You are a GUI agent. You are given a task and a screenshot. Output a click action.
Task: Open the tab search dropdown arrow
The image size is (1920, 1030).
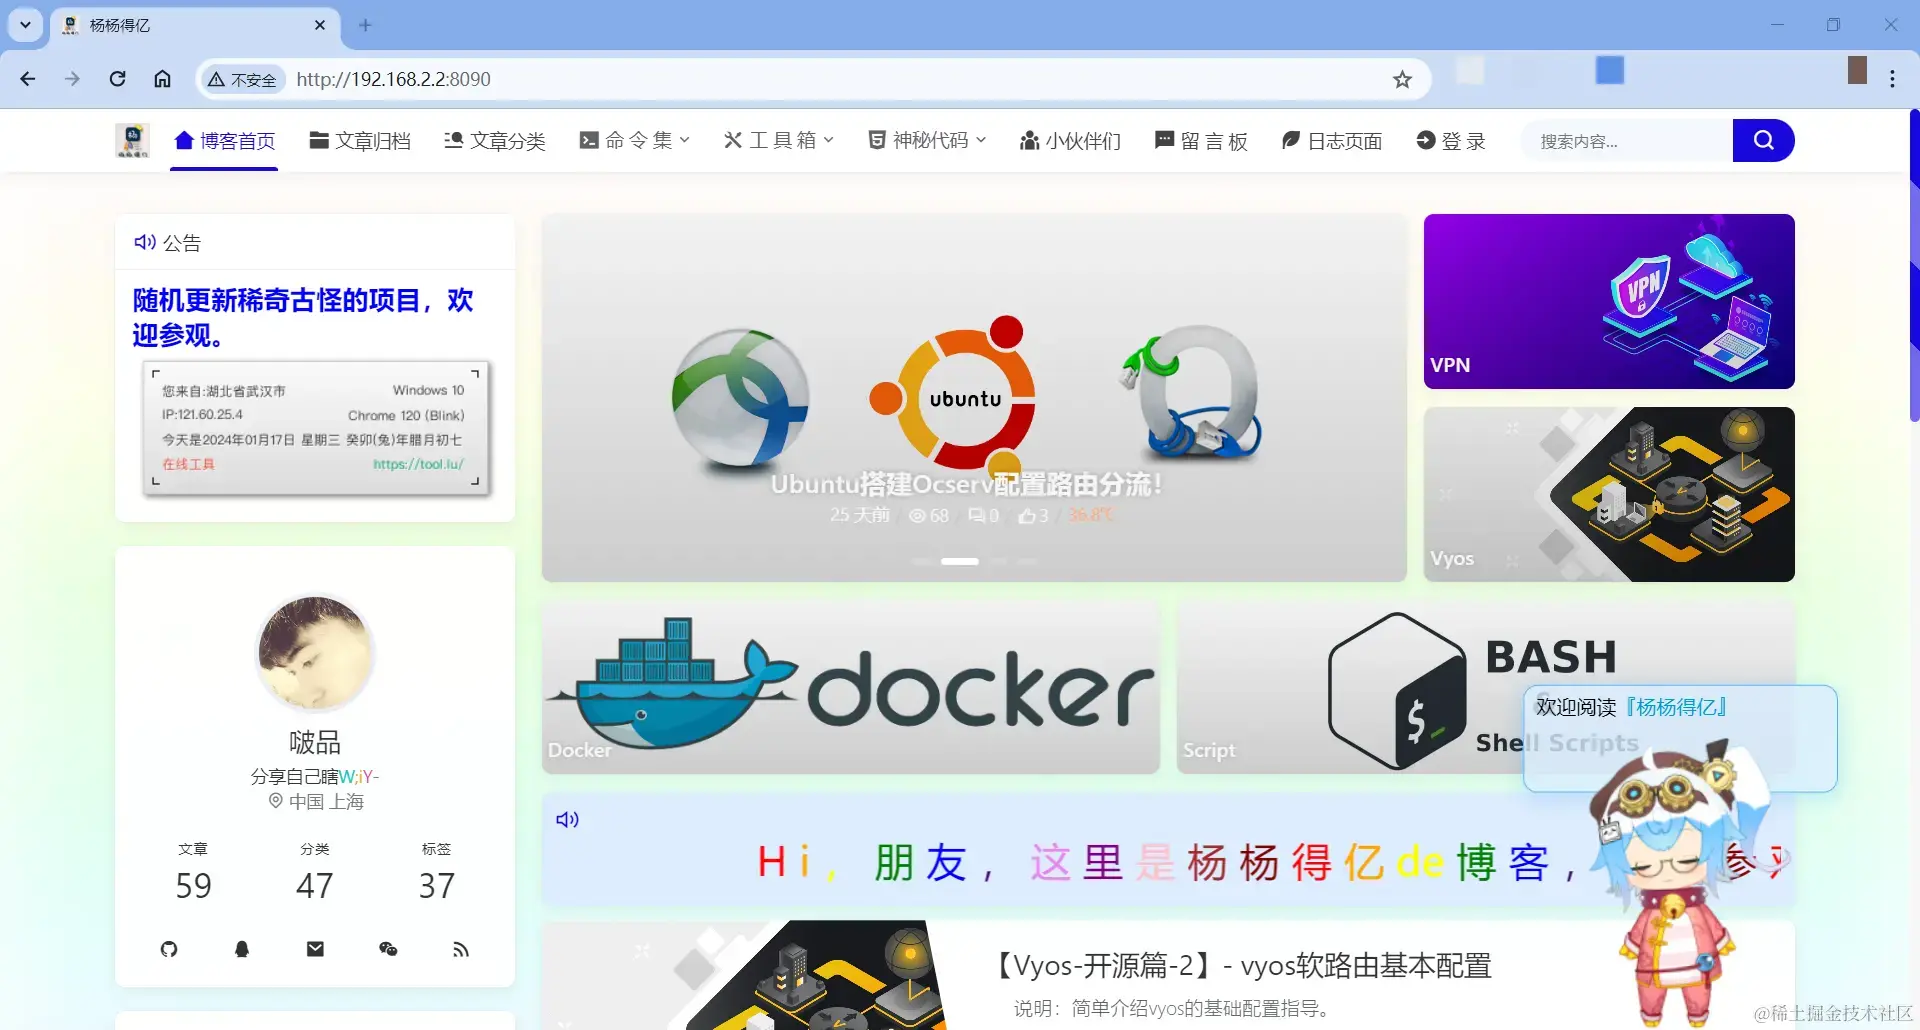tap(25, 25)
